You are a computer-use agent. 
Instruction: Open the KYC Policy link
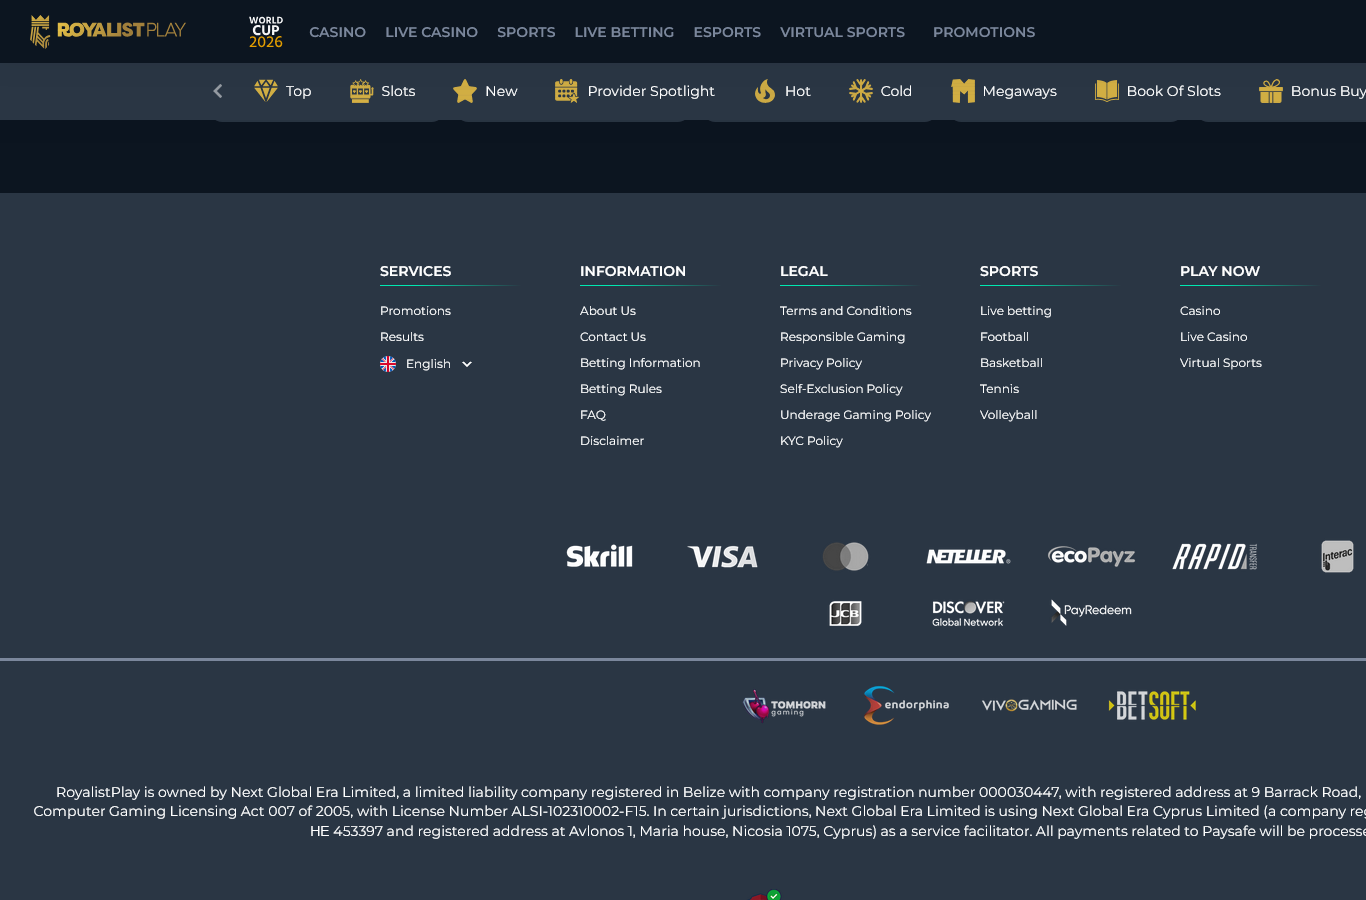pos(811,441)
